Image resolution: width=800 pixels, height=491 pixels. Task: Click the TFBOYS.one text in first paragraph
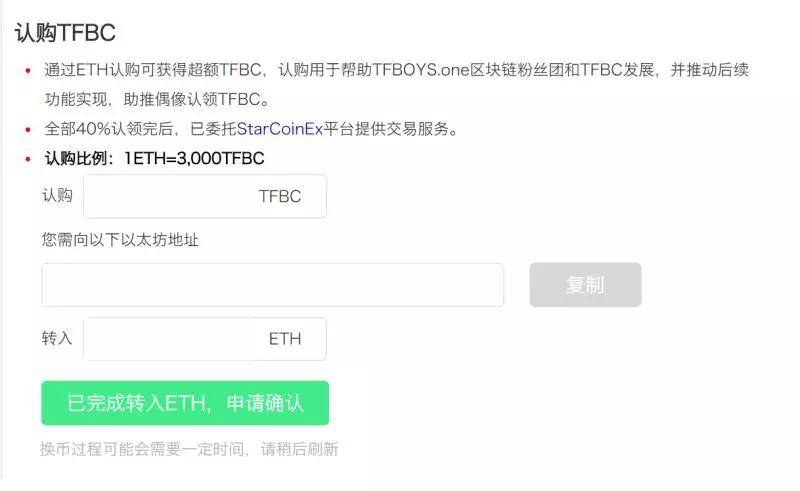pos(420,69)
